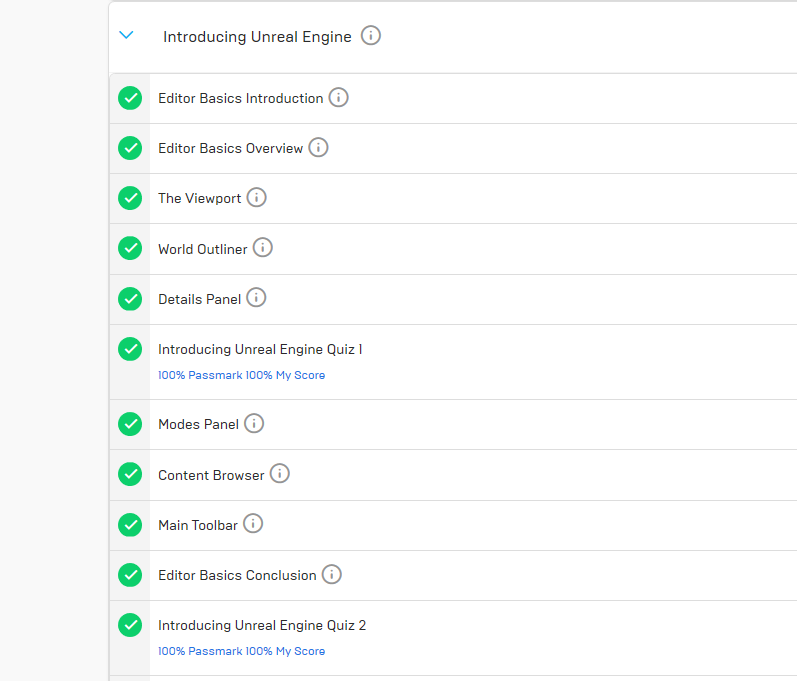797x681 pixels.
Task: Select the Details Panel lesson title
Action: coord(200,299)
